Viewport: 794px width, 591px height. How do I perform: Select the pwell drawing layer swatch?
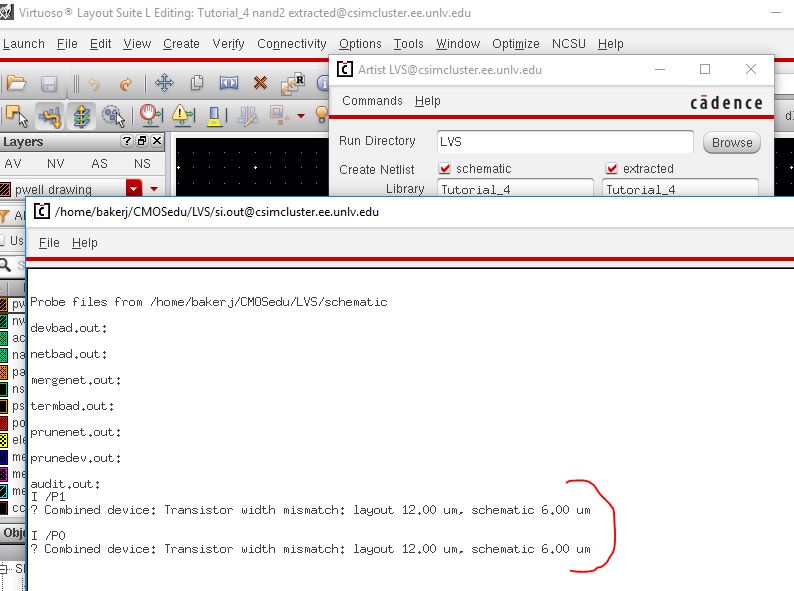click(x=5, y=189)
